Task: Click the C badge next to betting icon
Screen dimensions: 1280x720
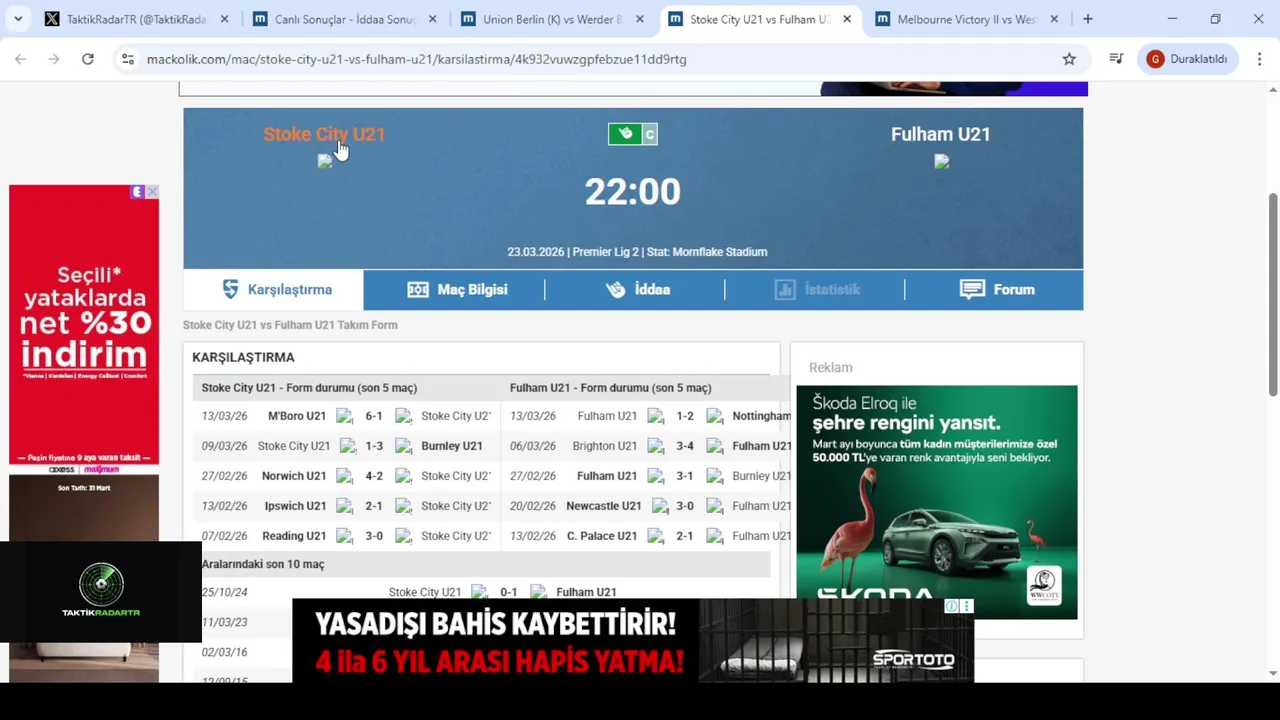Action: tap(650, 134)
